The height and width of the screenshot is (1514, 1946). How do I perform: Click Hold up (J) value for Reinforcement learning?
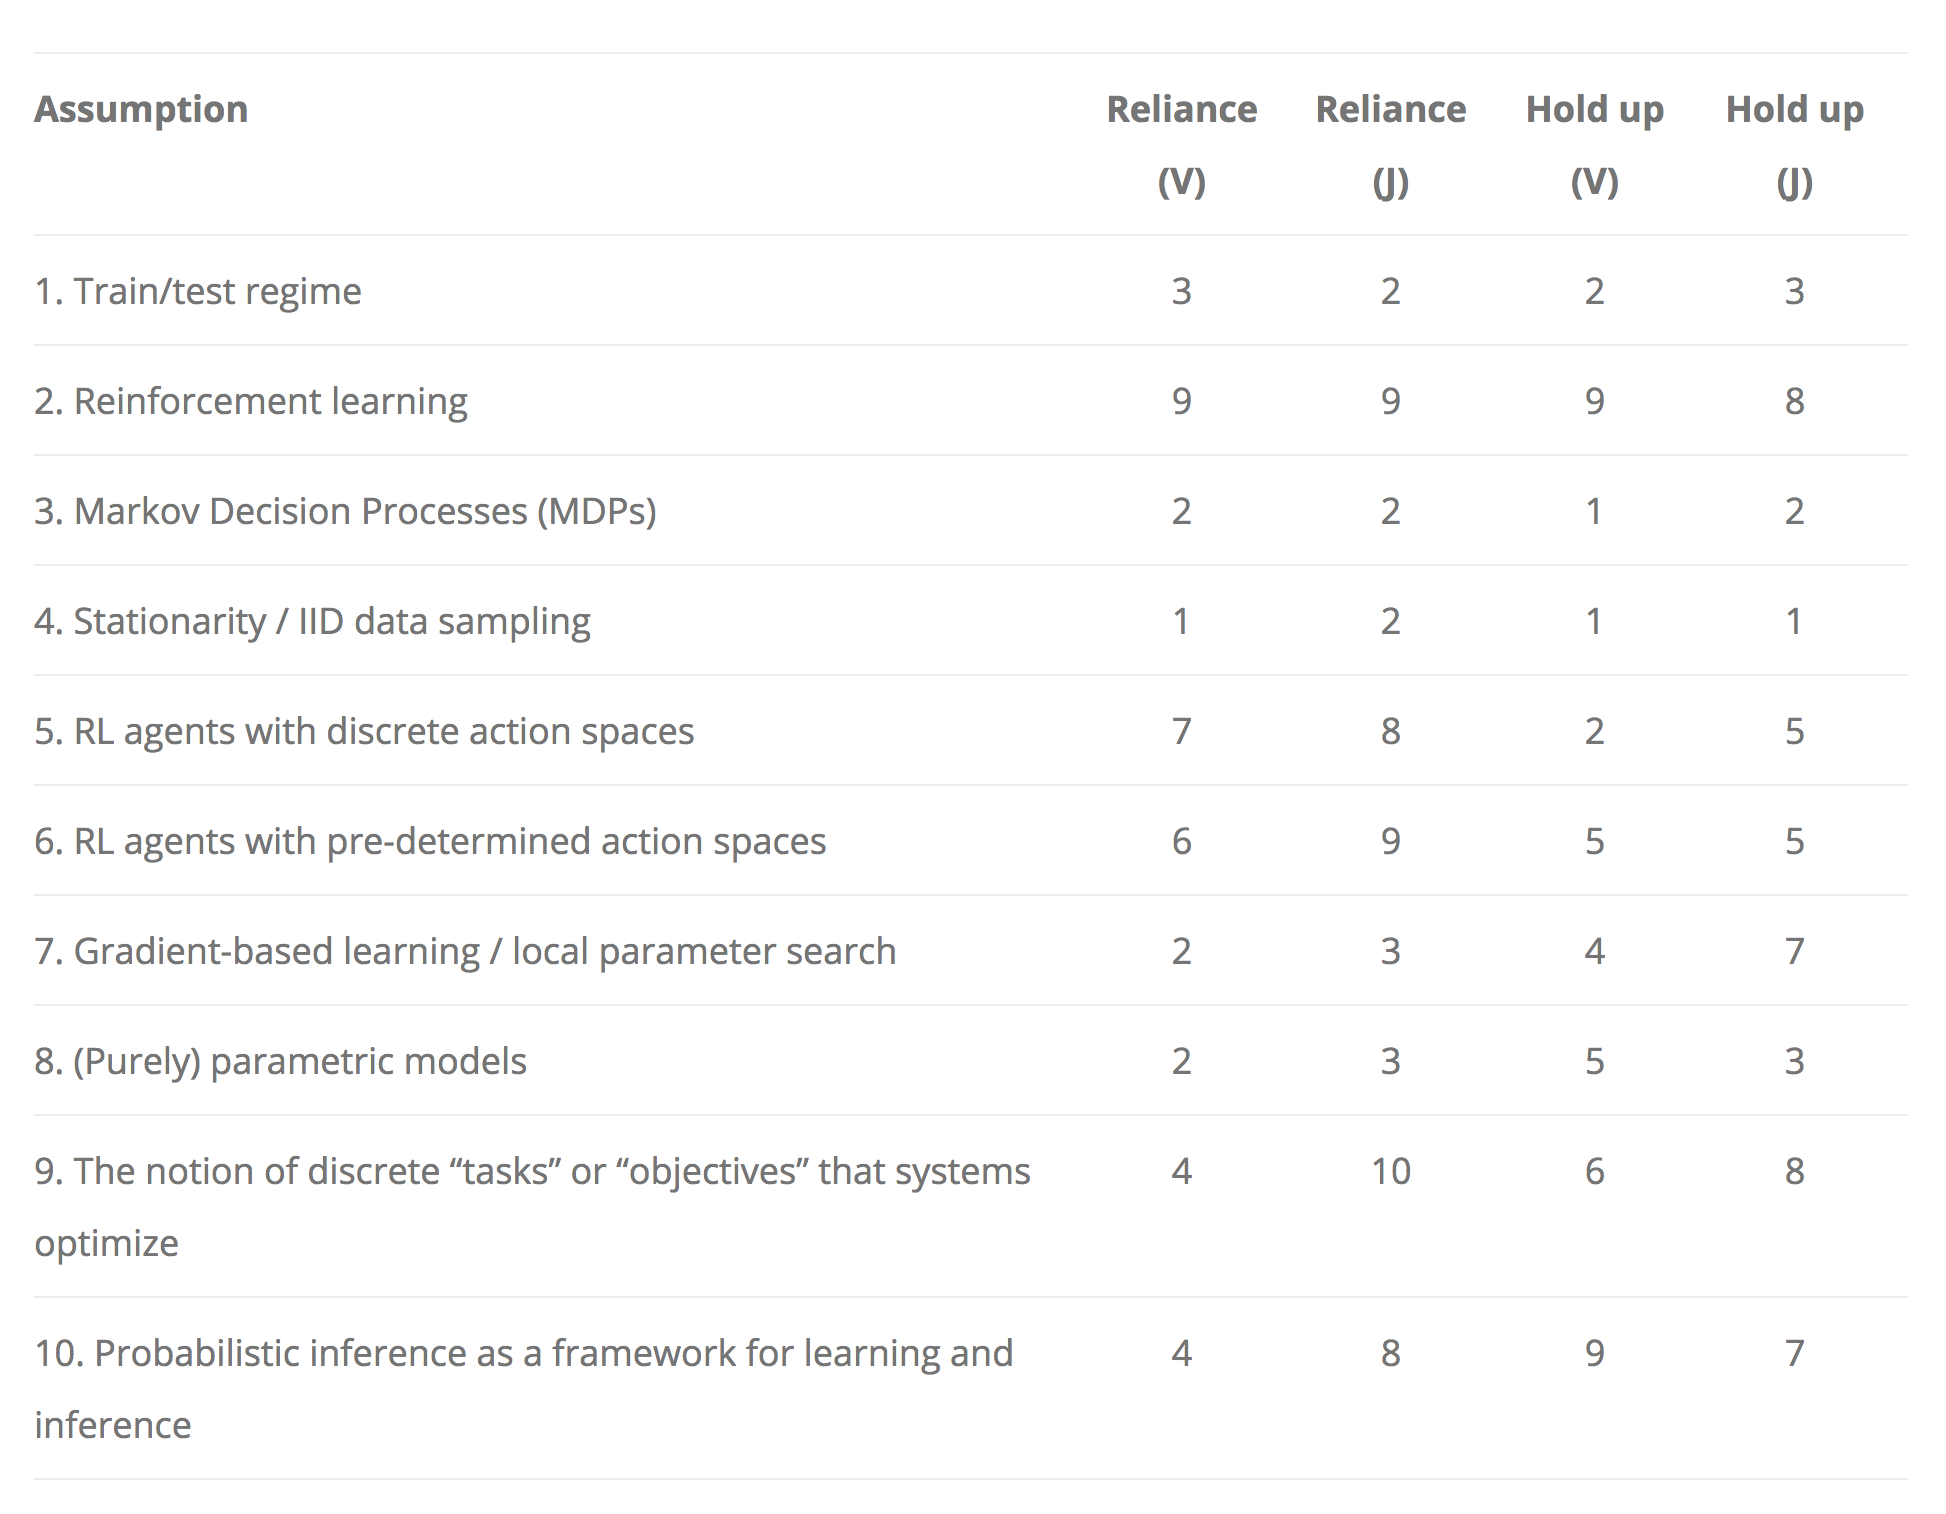[1794, 401]
